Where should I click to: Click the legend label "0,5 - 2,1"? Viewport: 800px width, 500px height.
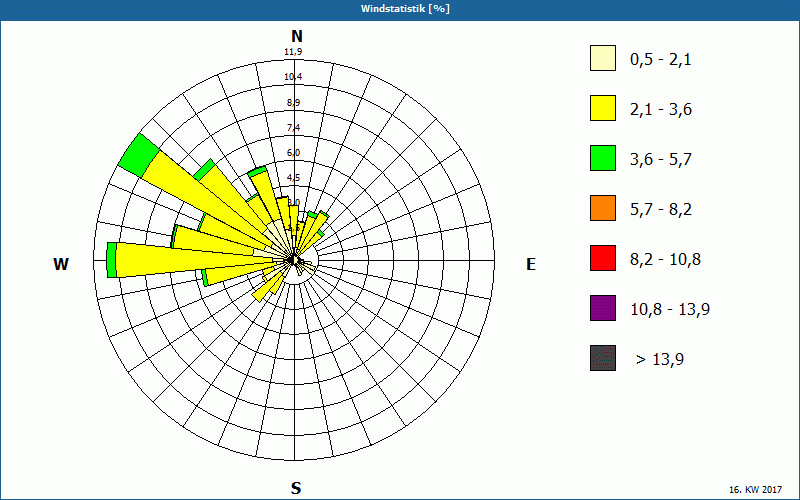[x=661, y=60]
